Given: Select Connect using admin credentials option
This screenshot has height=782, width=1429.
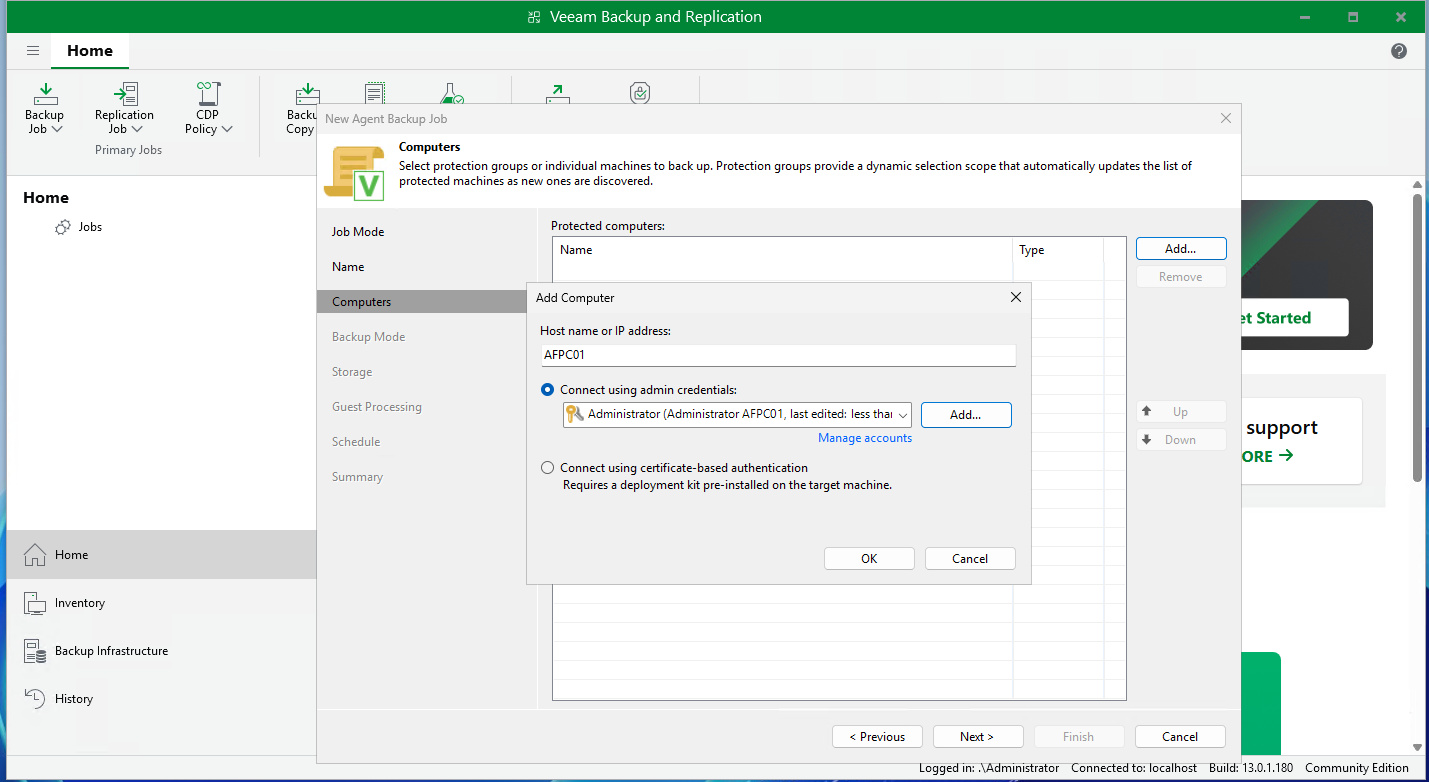Looking at the screenshot, I should tap(547, 390).
